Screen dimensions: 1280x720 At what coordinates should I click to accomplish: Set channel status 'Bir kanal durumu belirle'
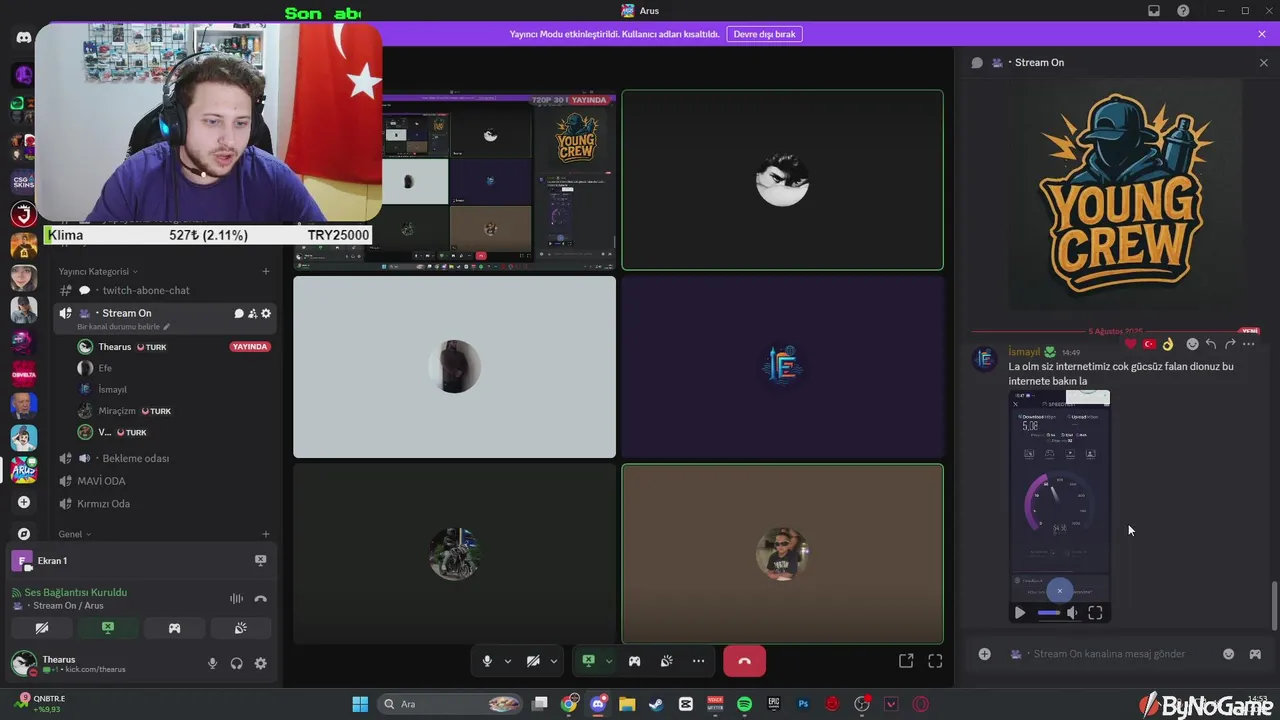tap(123, 327)
